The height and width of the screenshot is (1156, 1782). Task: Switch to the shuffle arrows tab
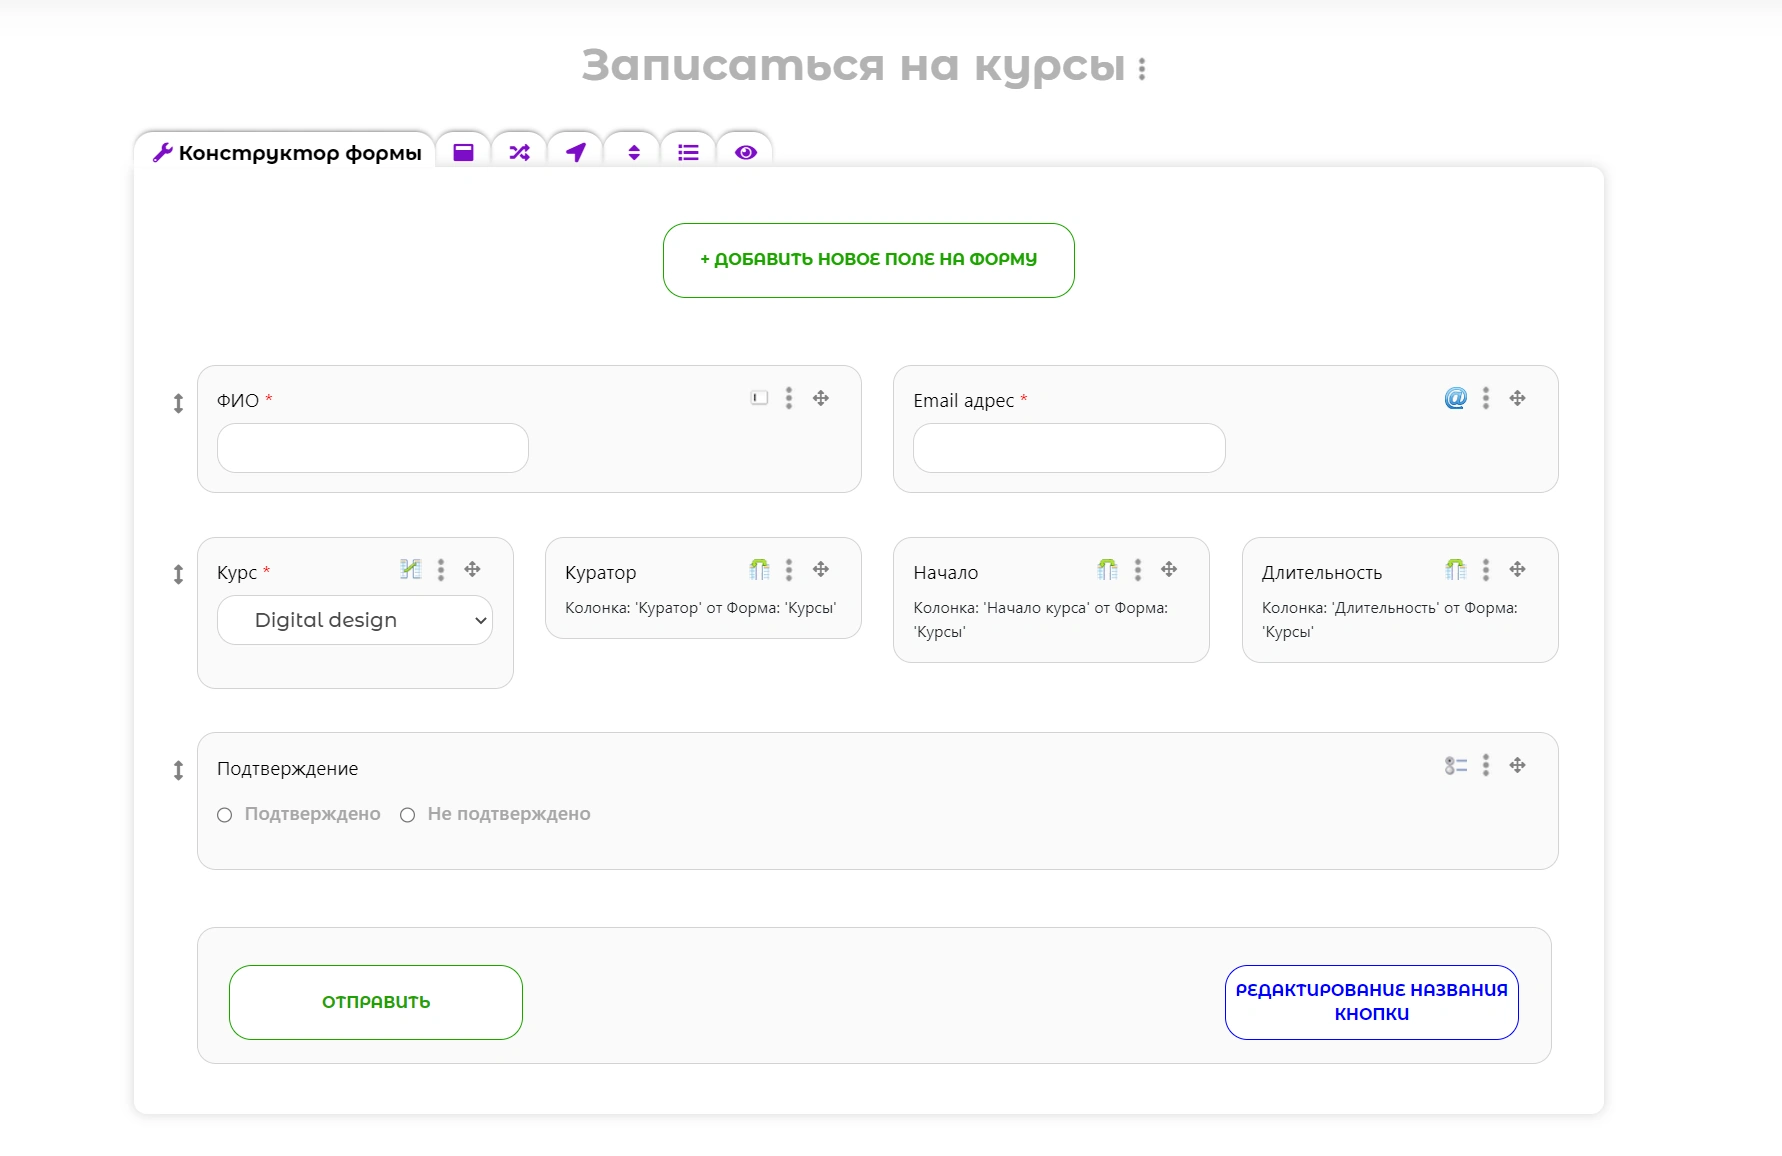click(x=519, y=152)
